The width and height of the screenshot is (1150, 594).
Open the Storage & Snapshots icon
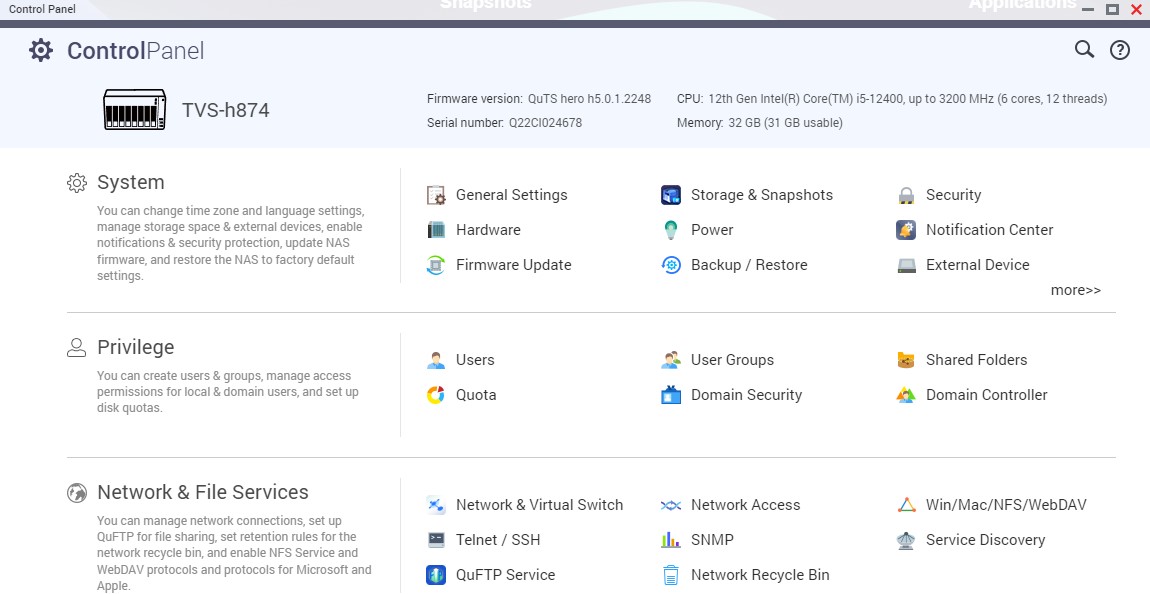(671, 195)
